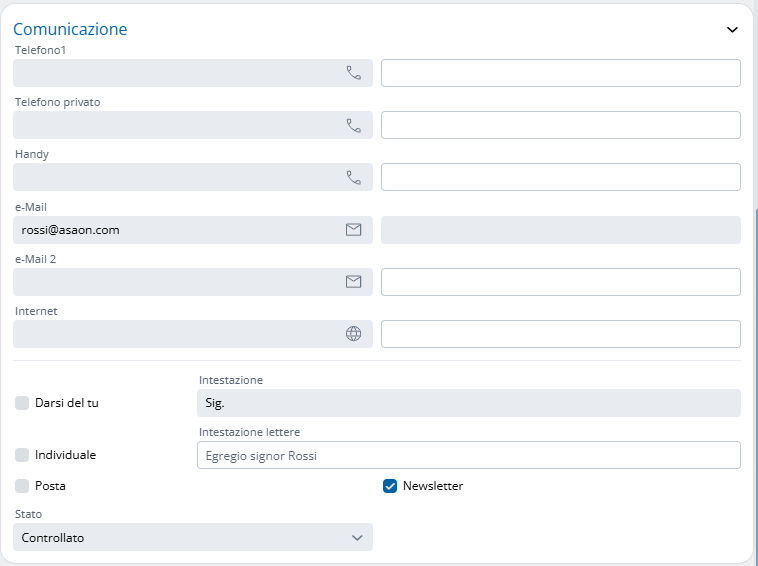Click the e-Mail field containing rossi@asaon.com
Screen dimensions: 758x566
175,230
